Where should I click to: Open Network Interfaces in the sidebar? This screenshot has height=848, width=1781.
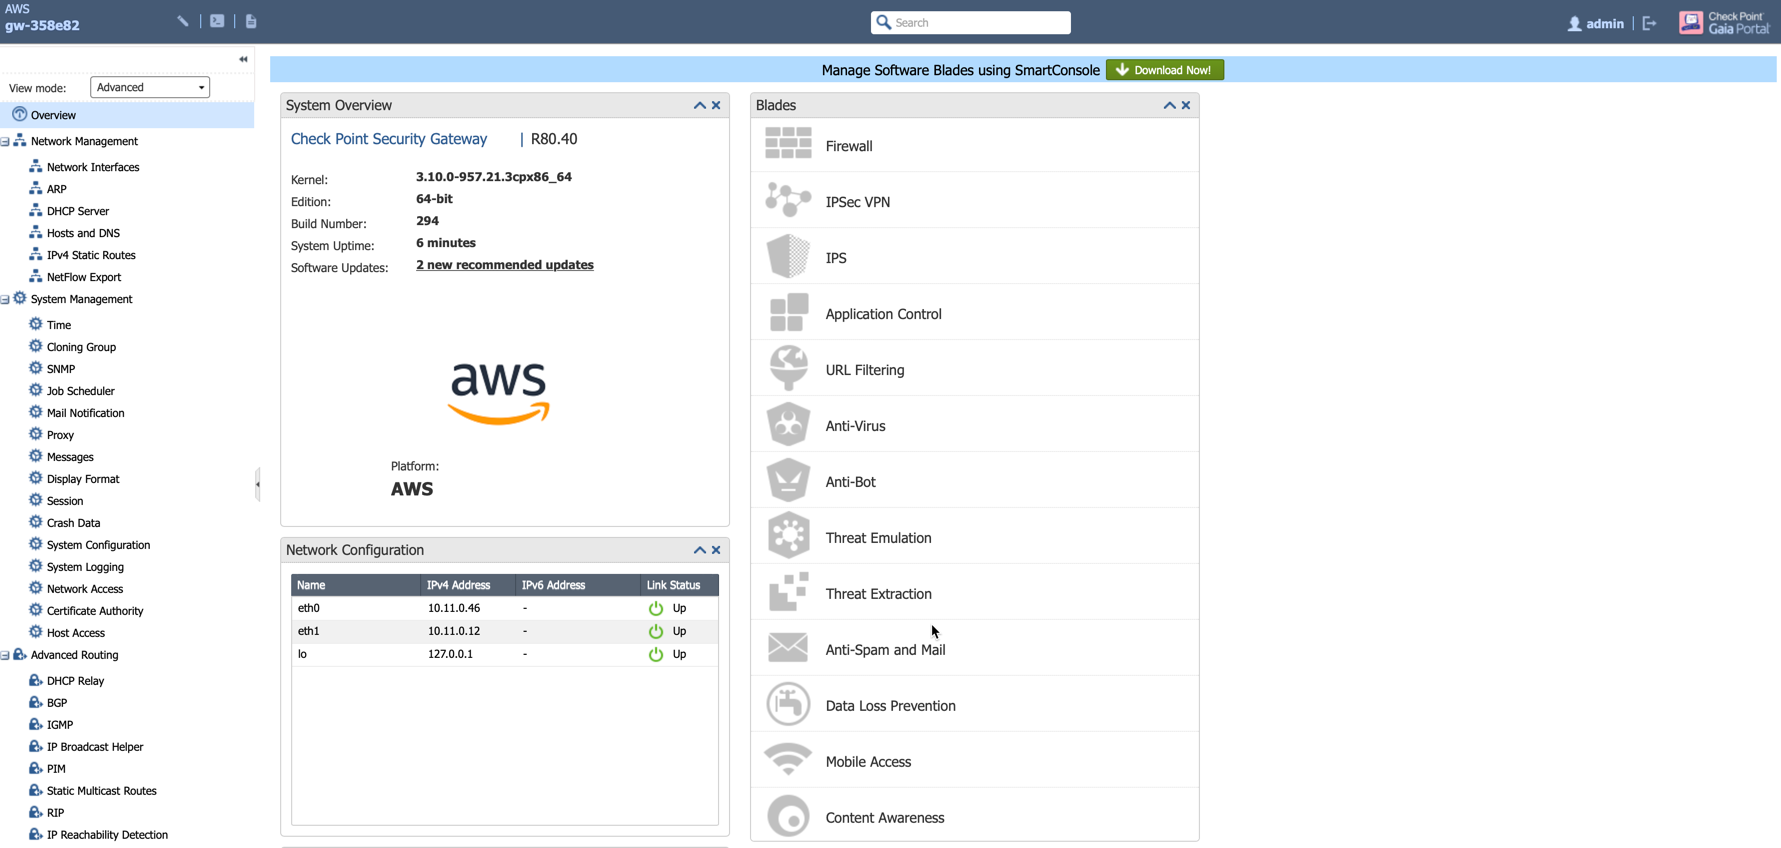click(93, 167)
